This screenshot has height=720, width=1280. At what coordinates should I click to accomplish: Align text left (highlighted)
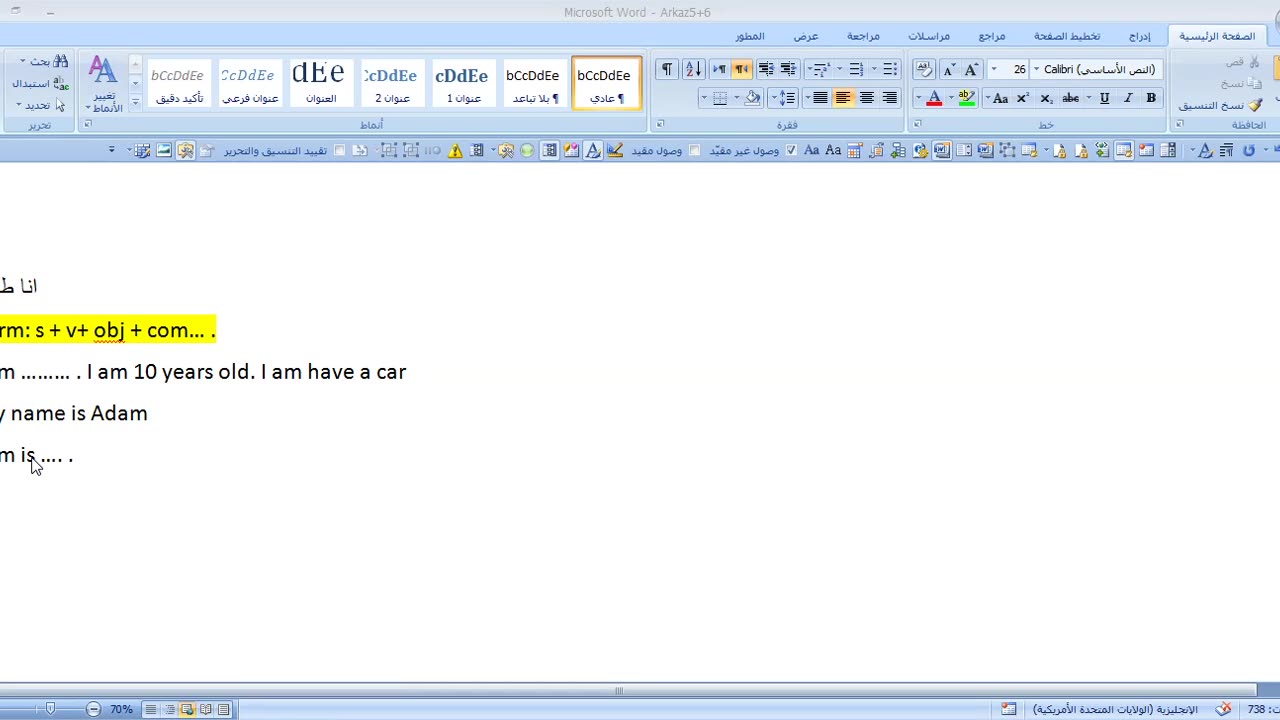point(844,98)
